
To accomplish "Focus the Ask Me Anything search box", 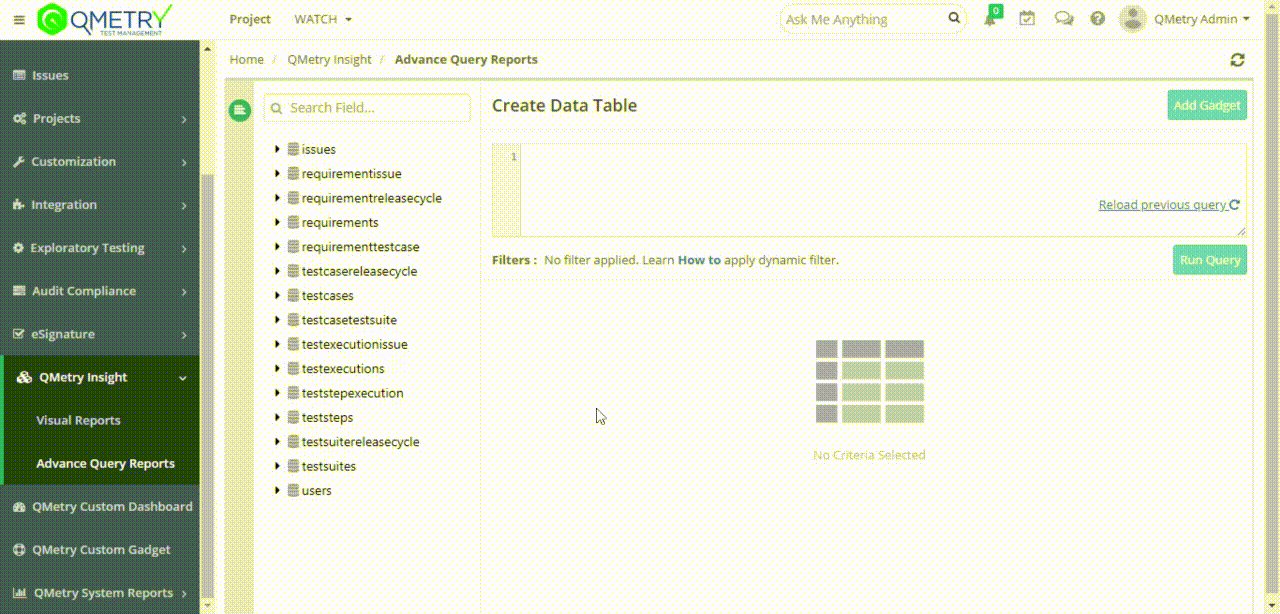I will pos(872,19).
